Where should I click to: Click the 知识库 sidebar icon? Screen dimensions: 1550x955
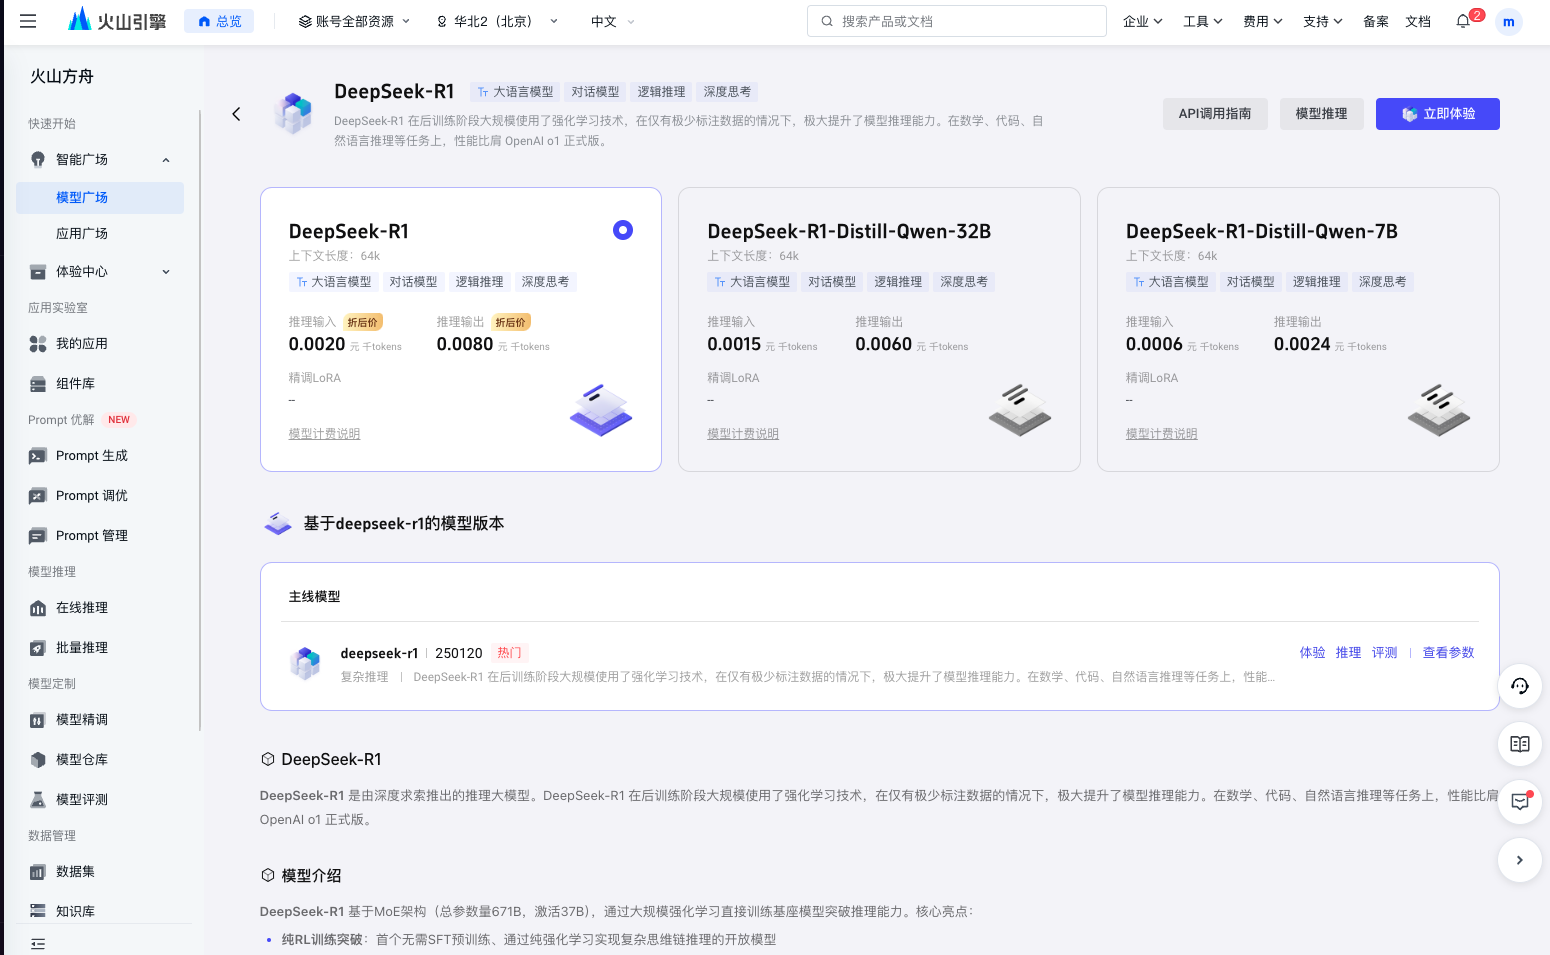(38, 911)
